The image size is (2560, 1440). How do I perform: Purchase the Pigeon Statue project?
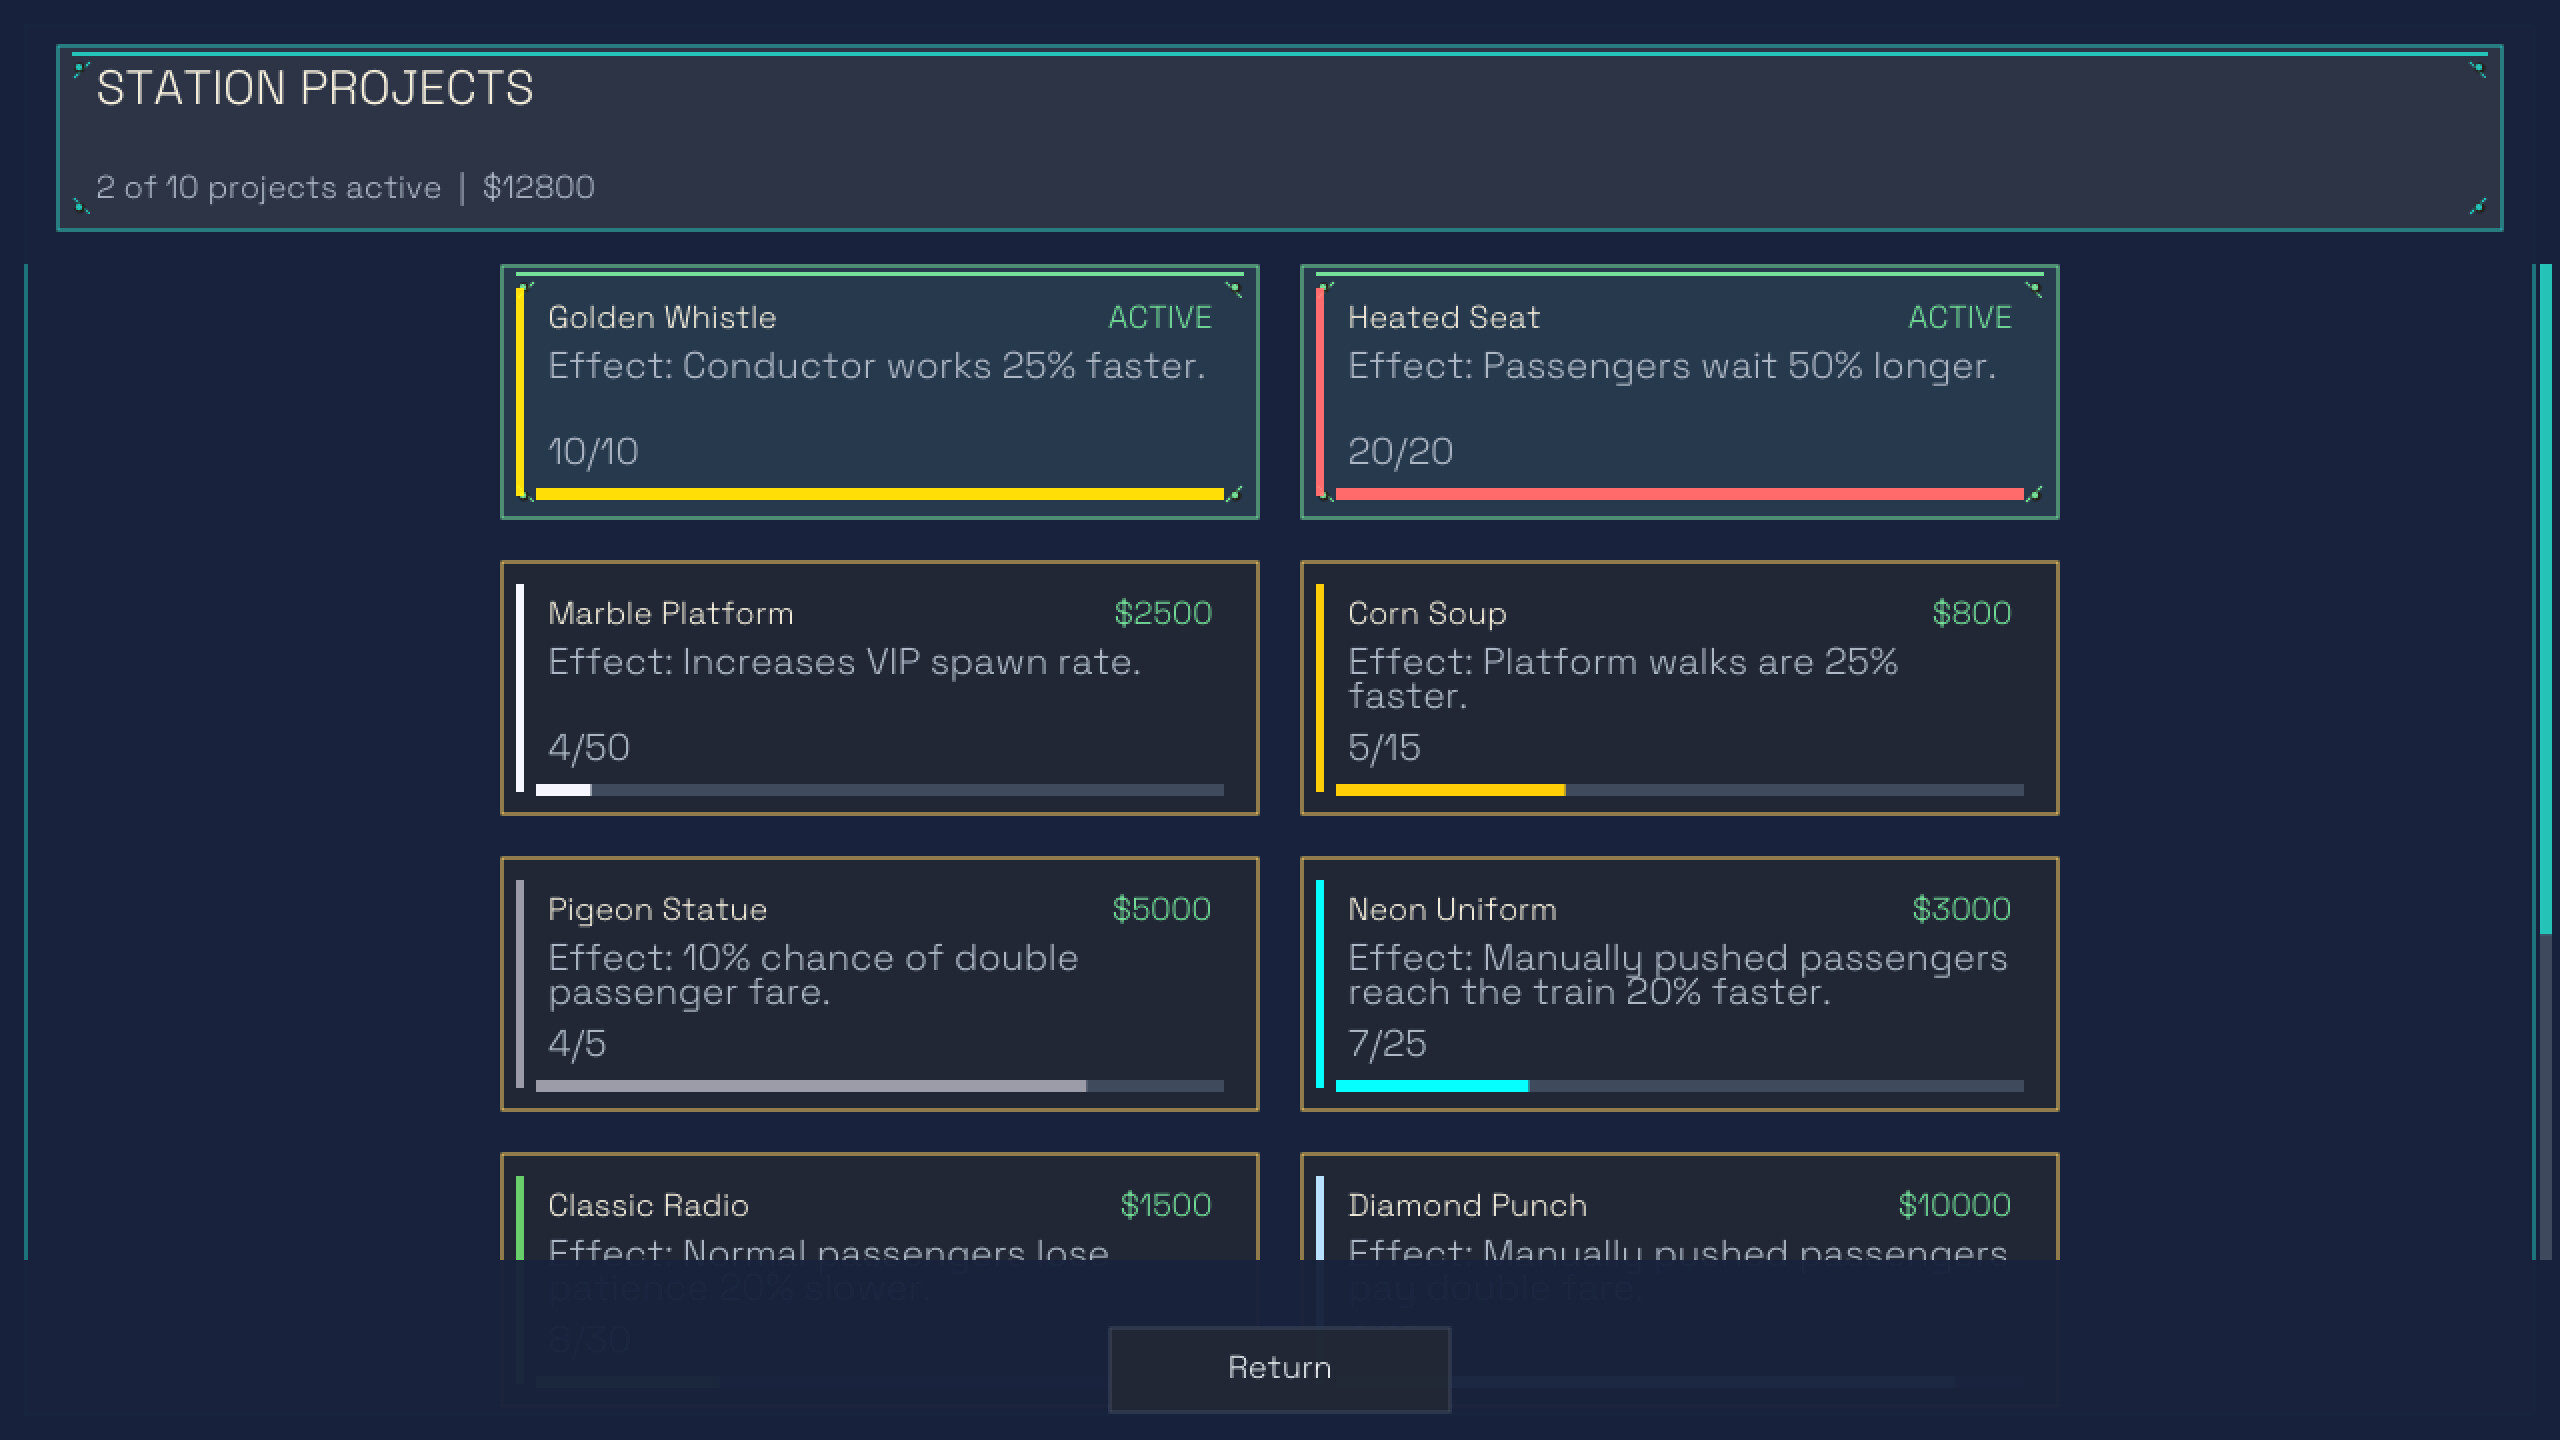[x=879, y=984]
